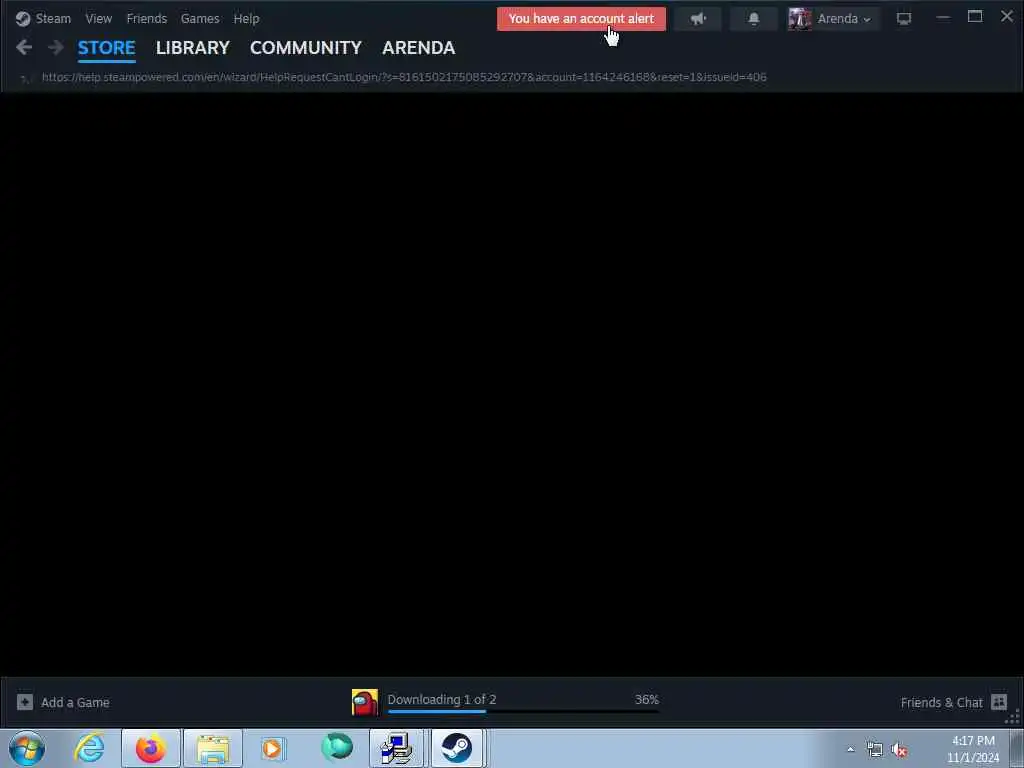Click the Add a Game plus icon
The image size is (1024, 768).
(25, 702)
